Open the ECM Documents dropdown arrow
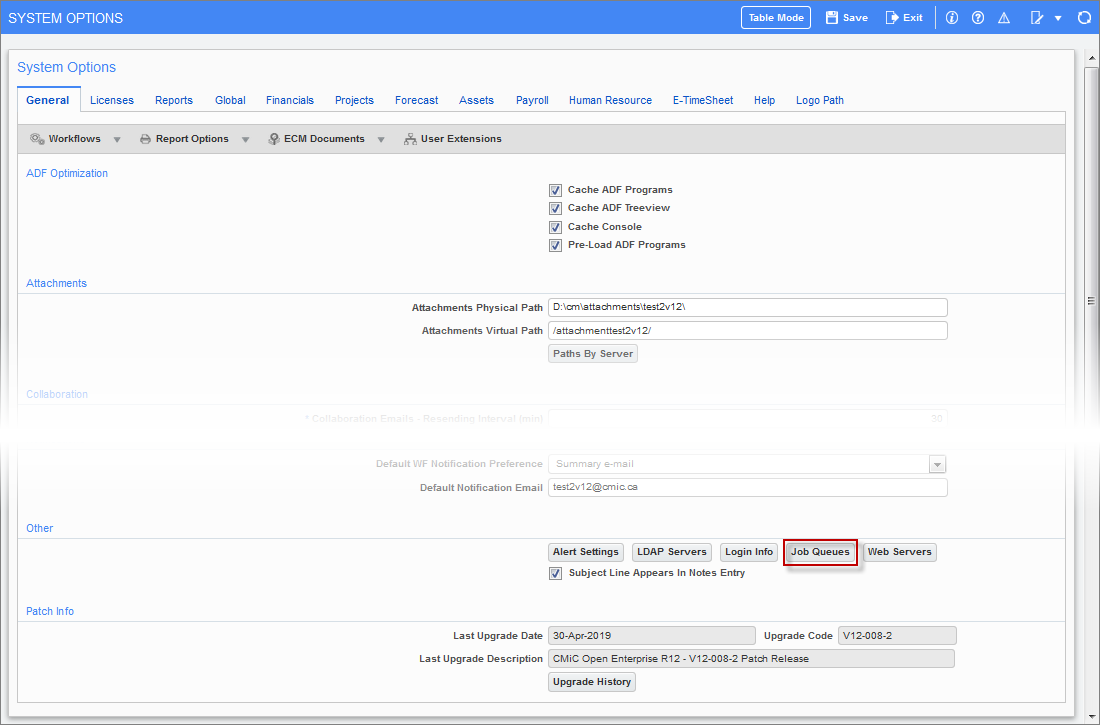Image resolution: width=1100 pixels, height=725 pixels. (x=381, y=139)
